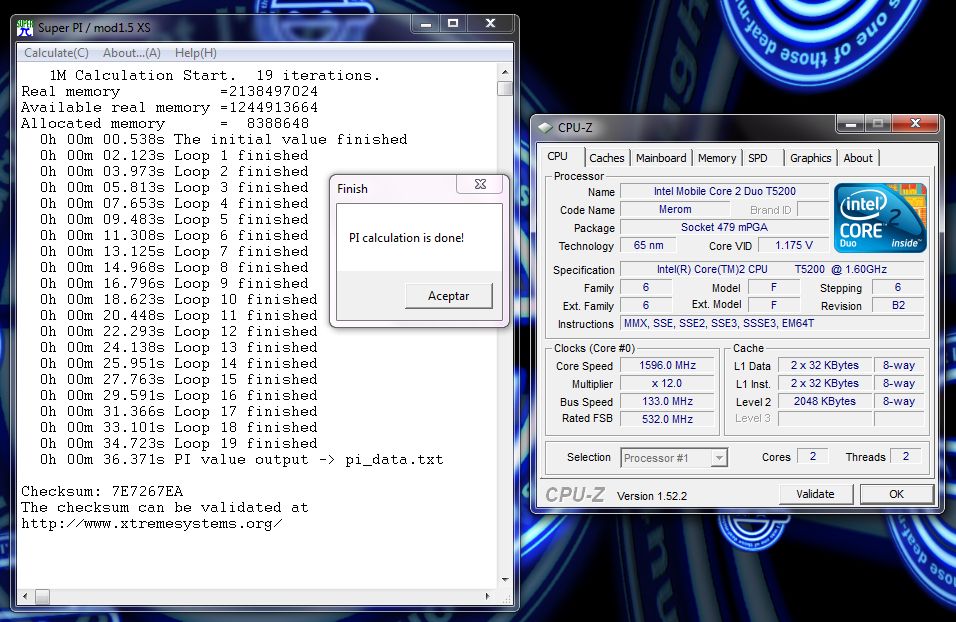Click the Loop 19 finished line
The height and width of the screenshot is (622, 956).
click(179, 443)
